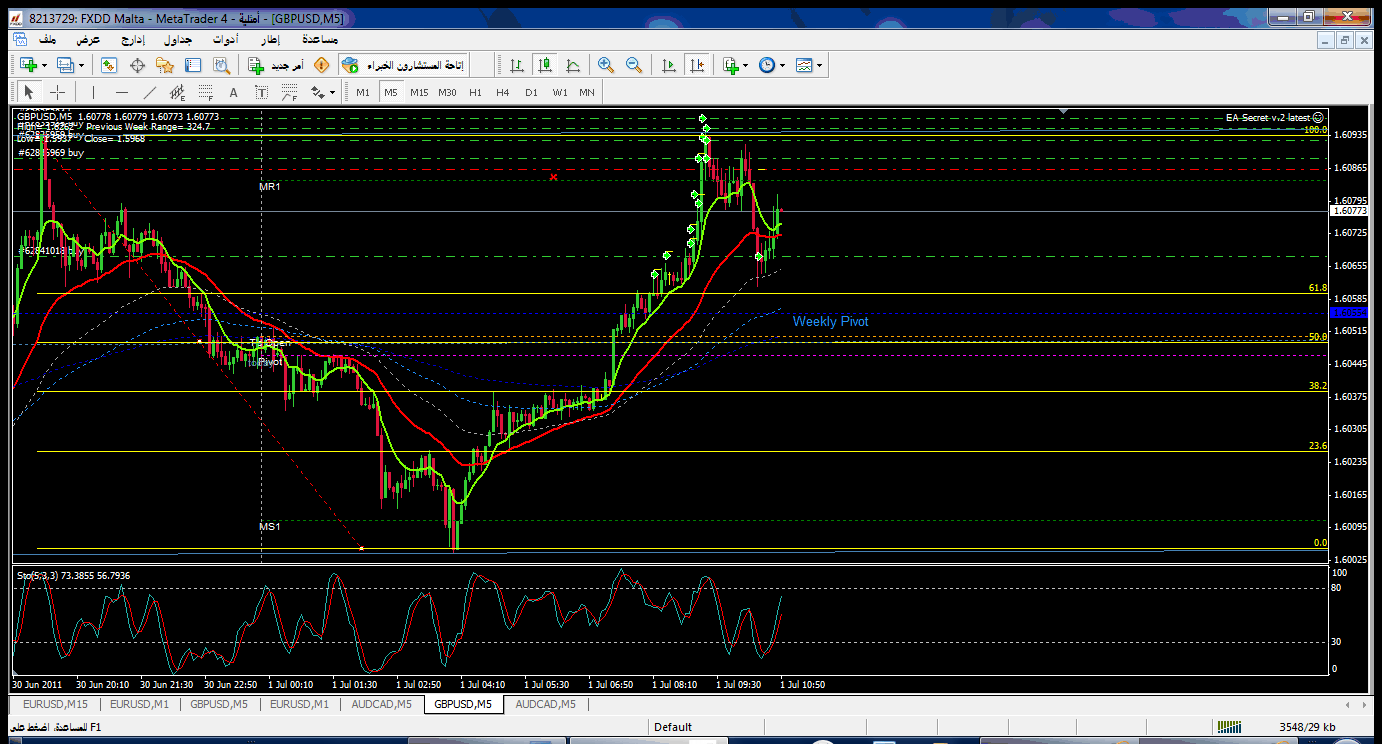Toggle chart shift from right border
Image resolution: width=1382 pixels, height=744 pixels.
pyautogui.click(x=697, y=65)
